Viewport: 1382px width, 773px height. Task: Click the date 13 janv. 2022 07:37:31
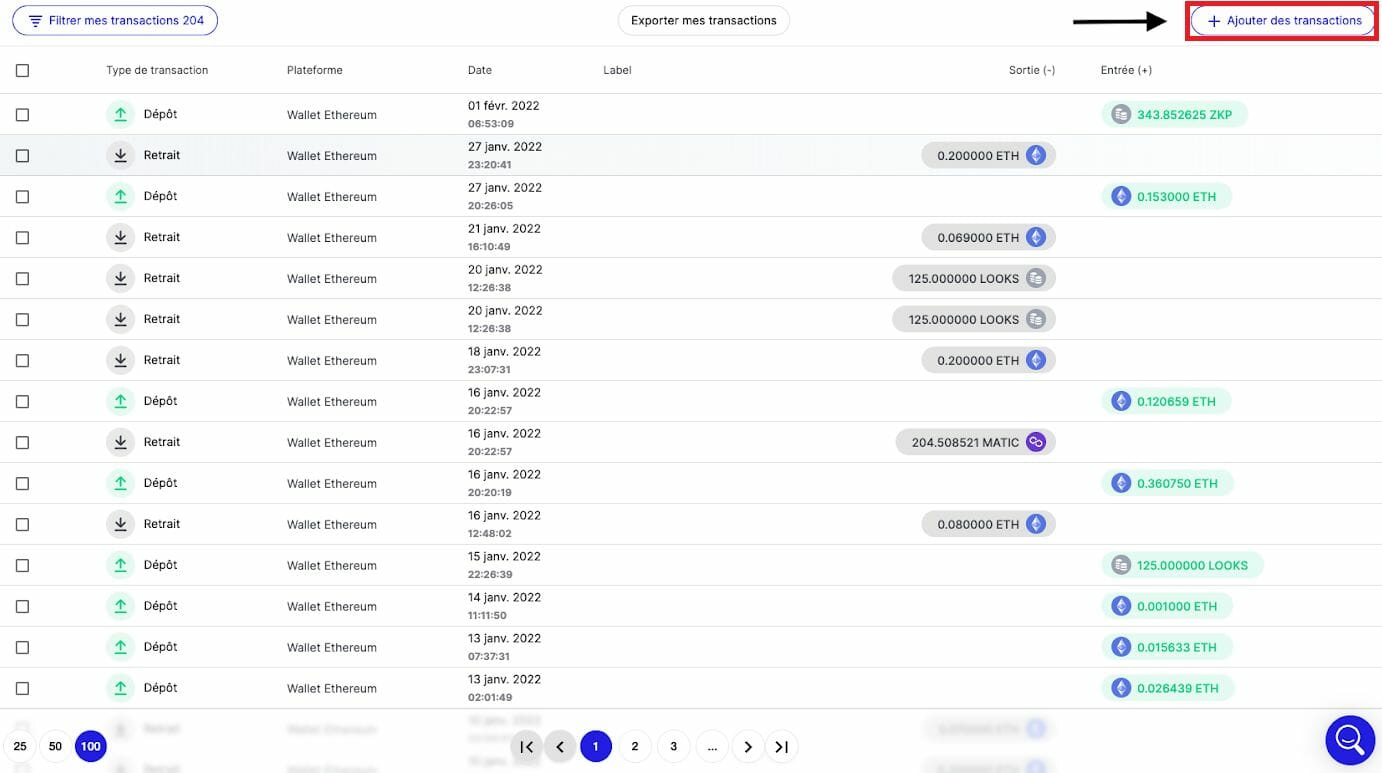(x=504, y=647)
